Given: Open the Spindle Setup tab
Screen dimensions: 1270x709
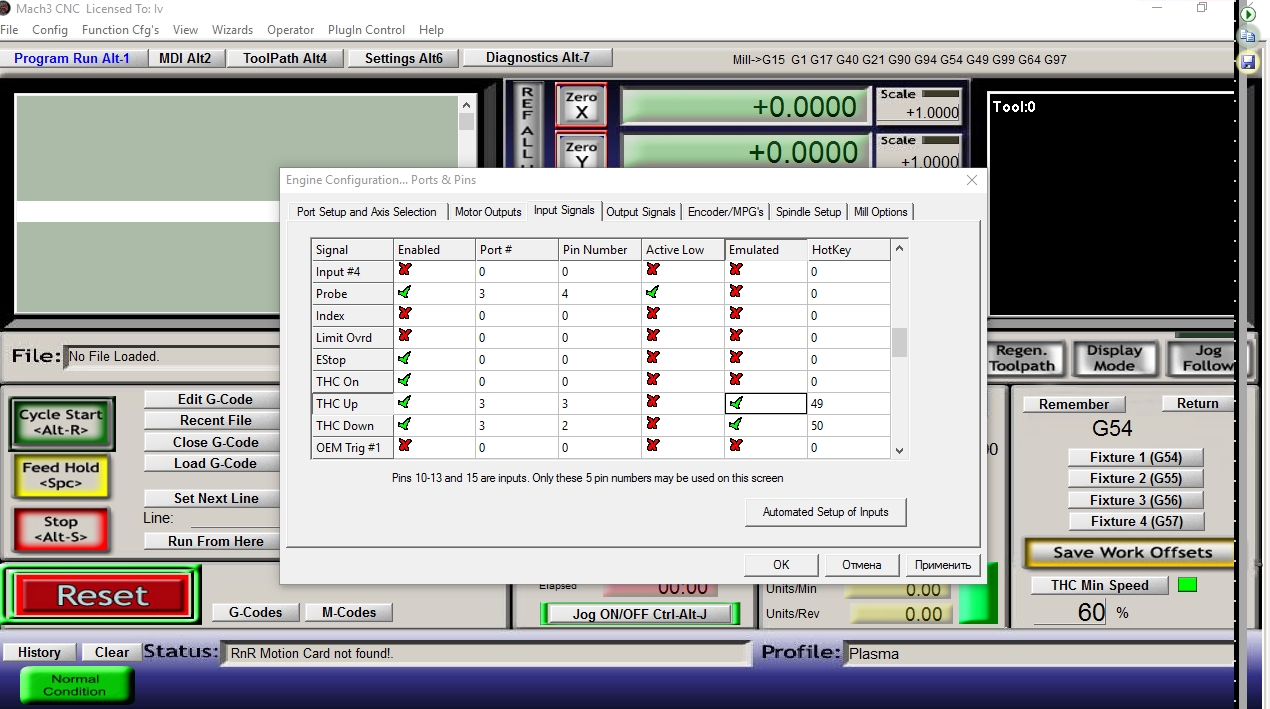Looking at the screenshot, I should [x=808, y=212].
